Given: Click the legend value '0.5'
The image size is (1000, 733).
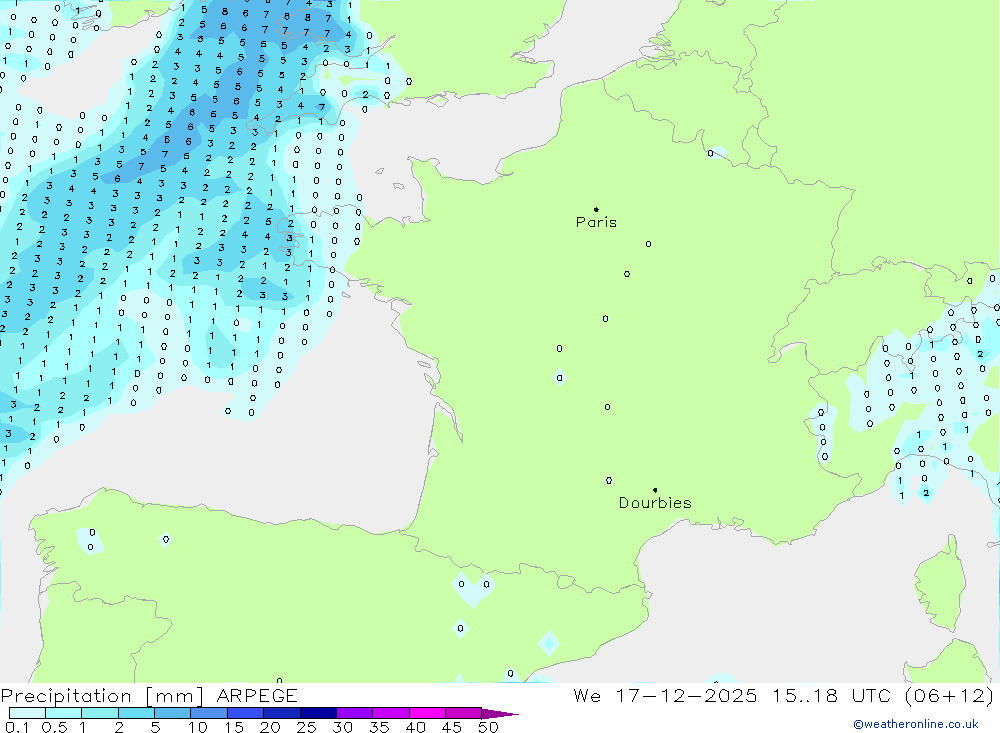Looking at the screenshot, I should pyautogui.click(x=54, y=727).
